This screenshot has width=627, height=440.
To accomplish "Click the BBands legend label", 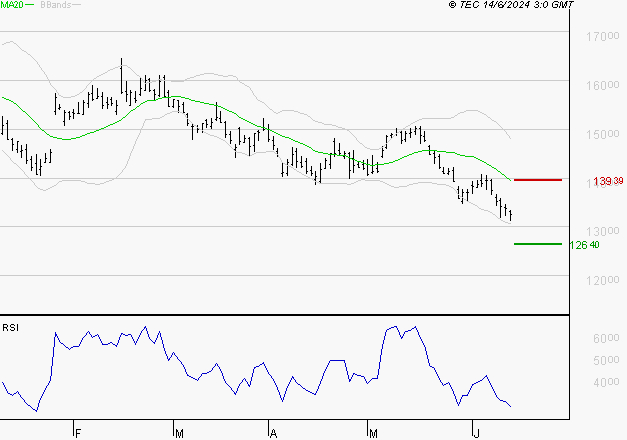I will (x=56, y=5).
